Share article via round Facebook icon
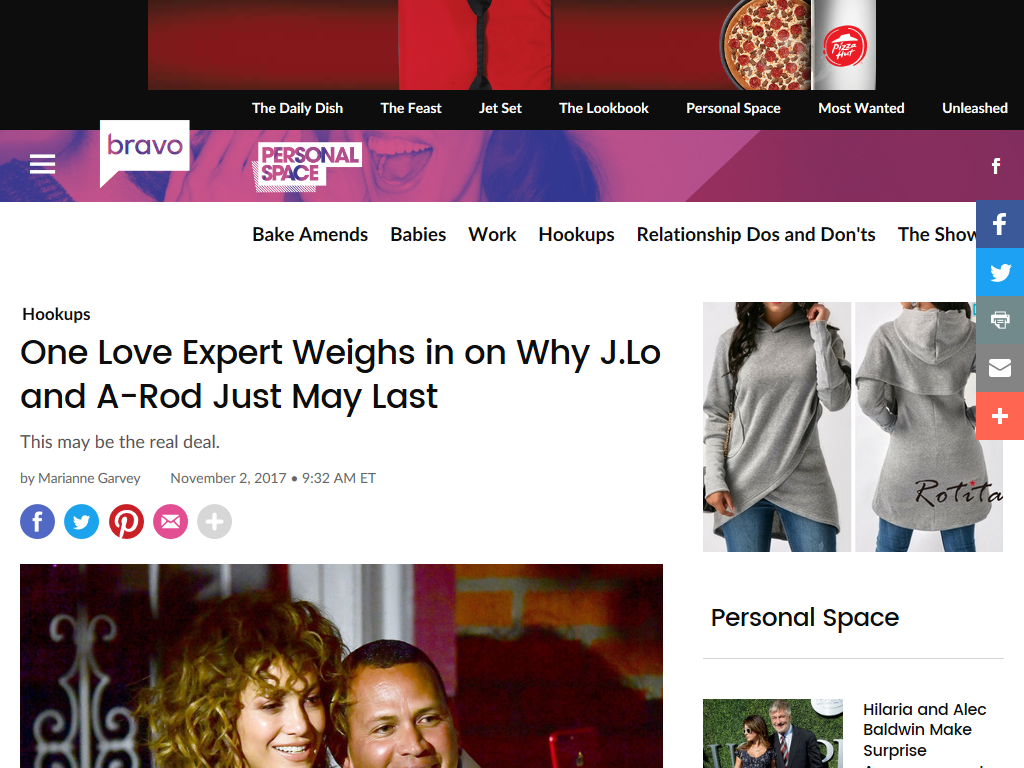The image size is (1024, 768). 37,521
